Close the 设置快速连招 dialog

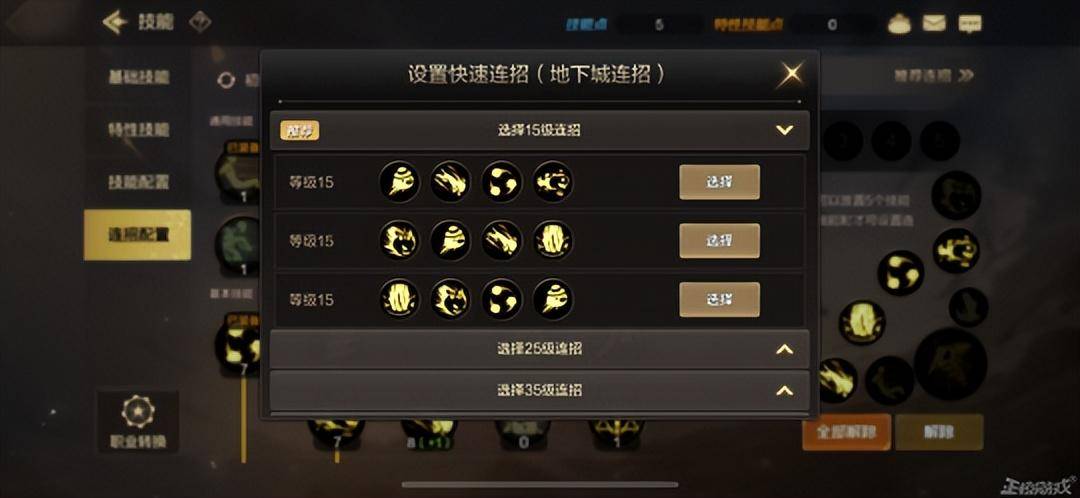click(790, 74)
